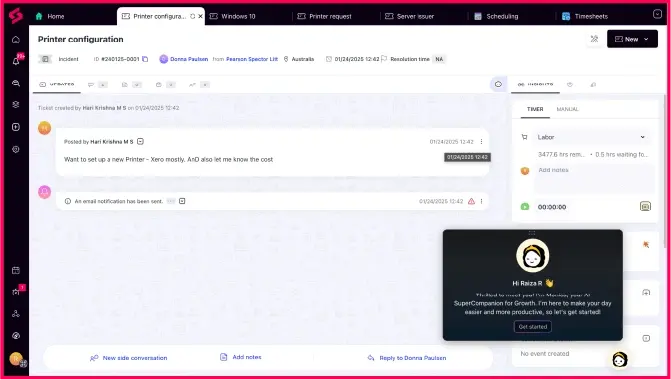The image size is (671, 380).
Task: Click the Incident type icon
Action: point(45,59)
